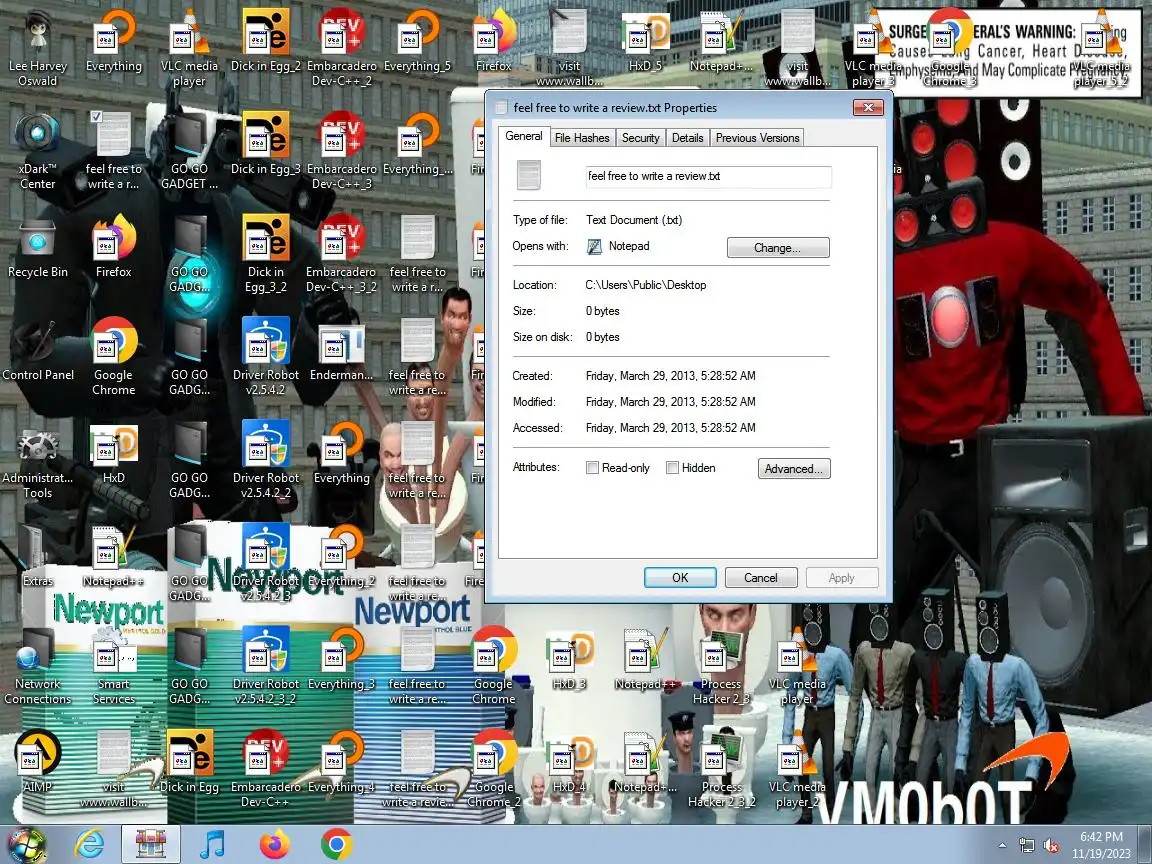This screenshot has width=1152, height=864.
Task: Click Internet Explorer taskbar icon
Action: click(90, 844)
